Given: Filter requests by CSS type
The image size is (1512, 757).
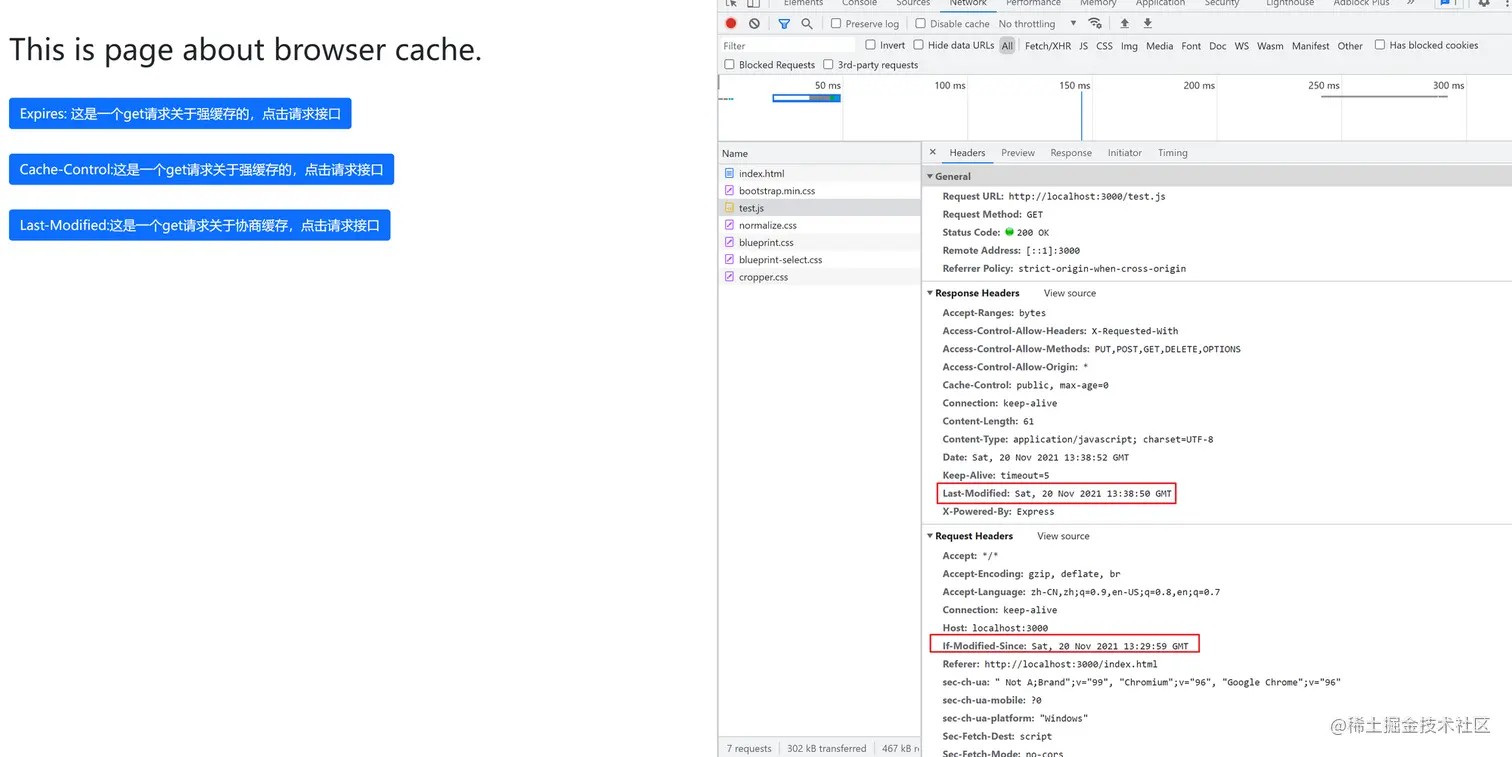Looking at the screenshot, I should point(1104,46).
